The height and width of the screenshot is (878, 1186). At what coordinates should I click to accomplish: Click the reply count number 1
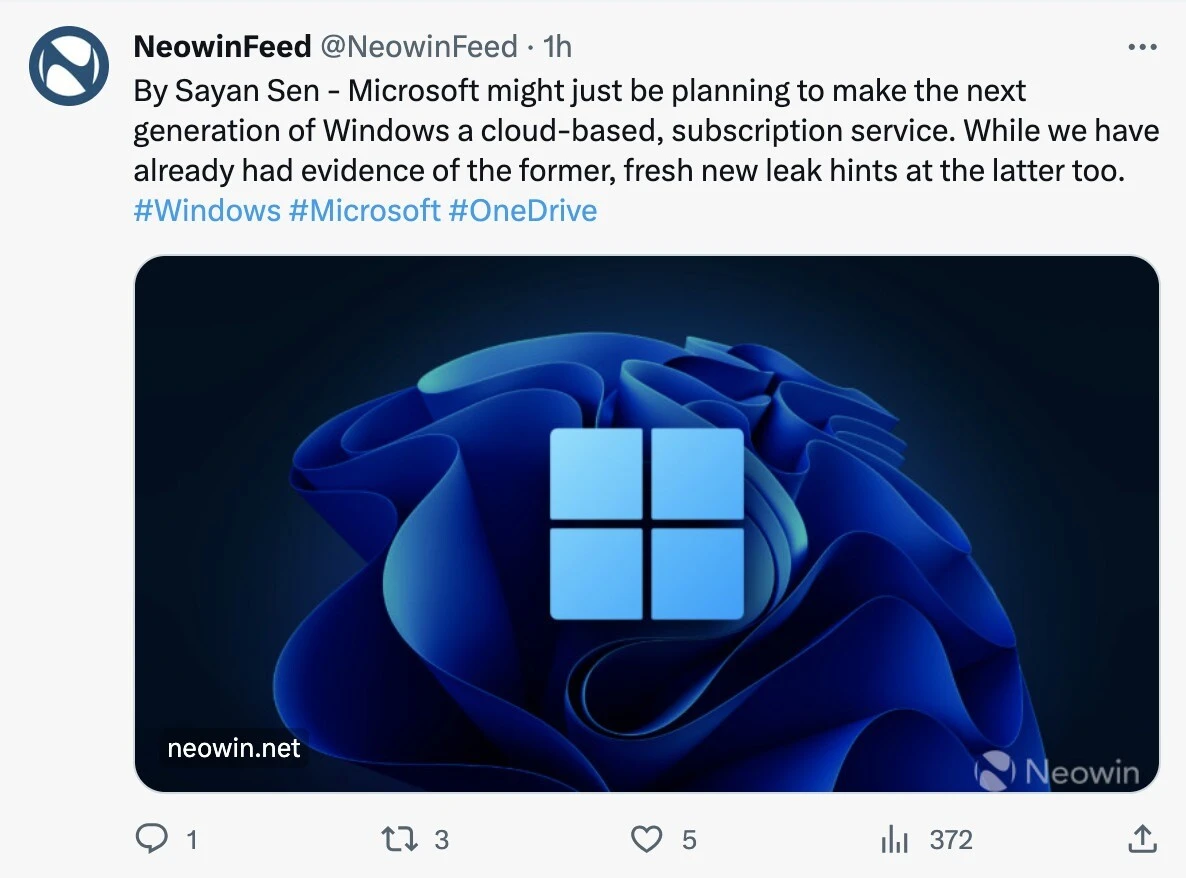(x=191, y=840)
